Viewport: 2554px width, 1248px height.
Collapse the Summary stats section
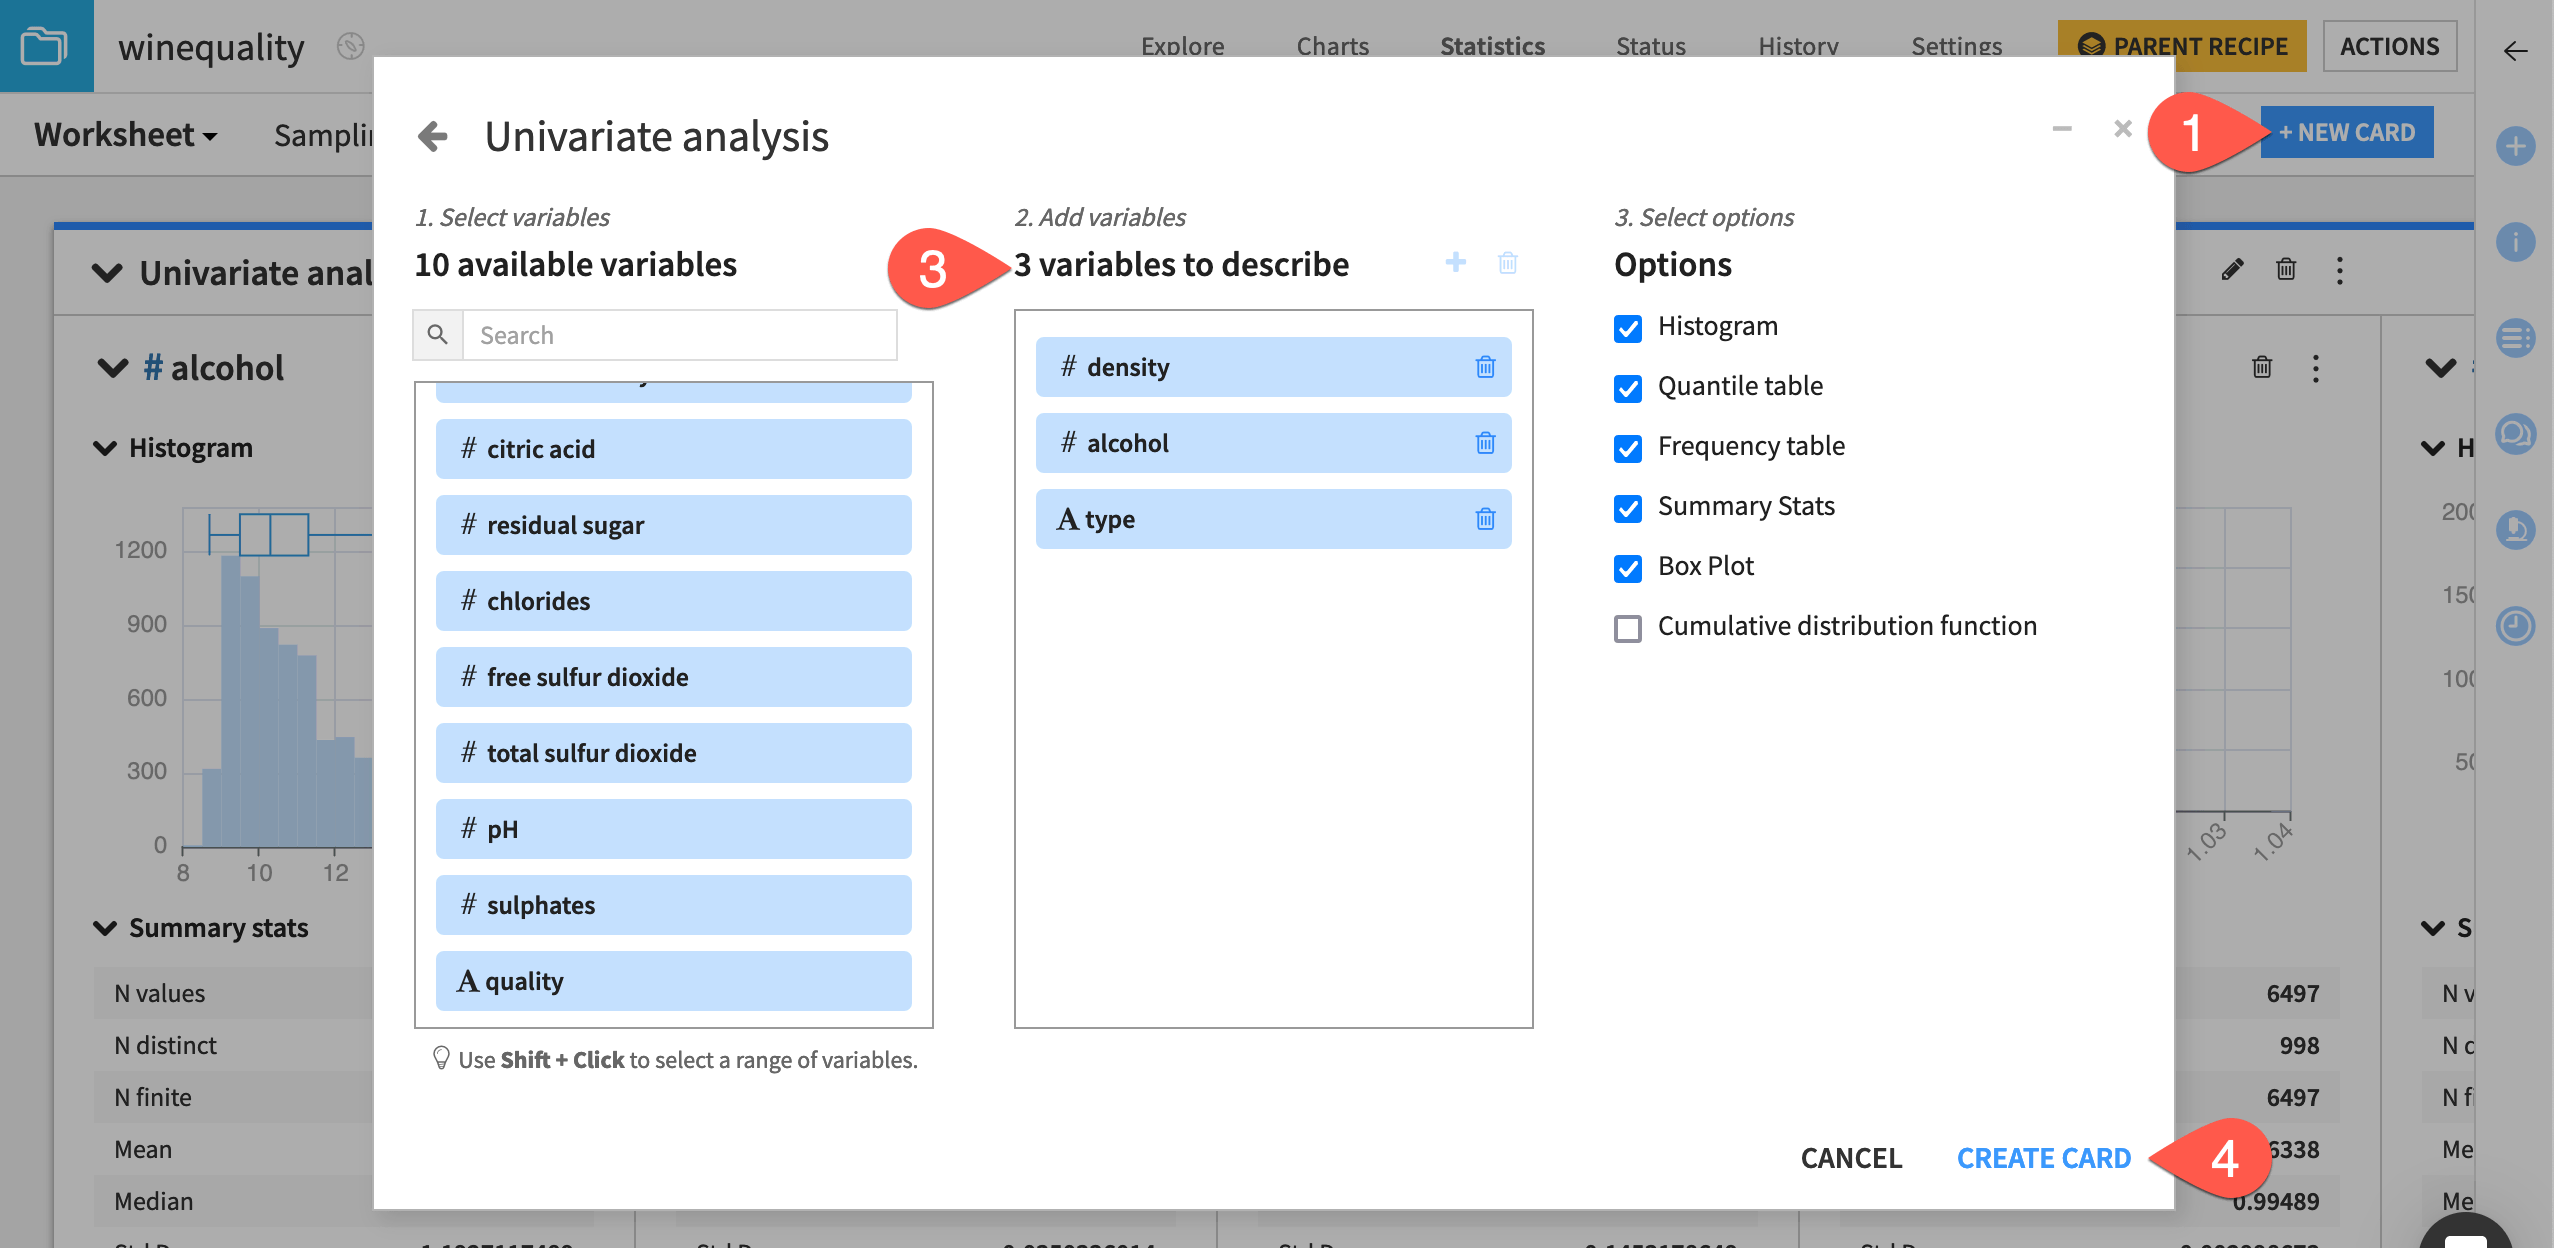tap(106, 927)
